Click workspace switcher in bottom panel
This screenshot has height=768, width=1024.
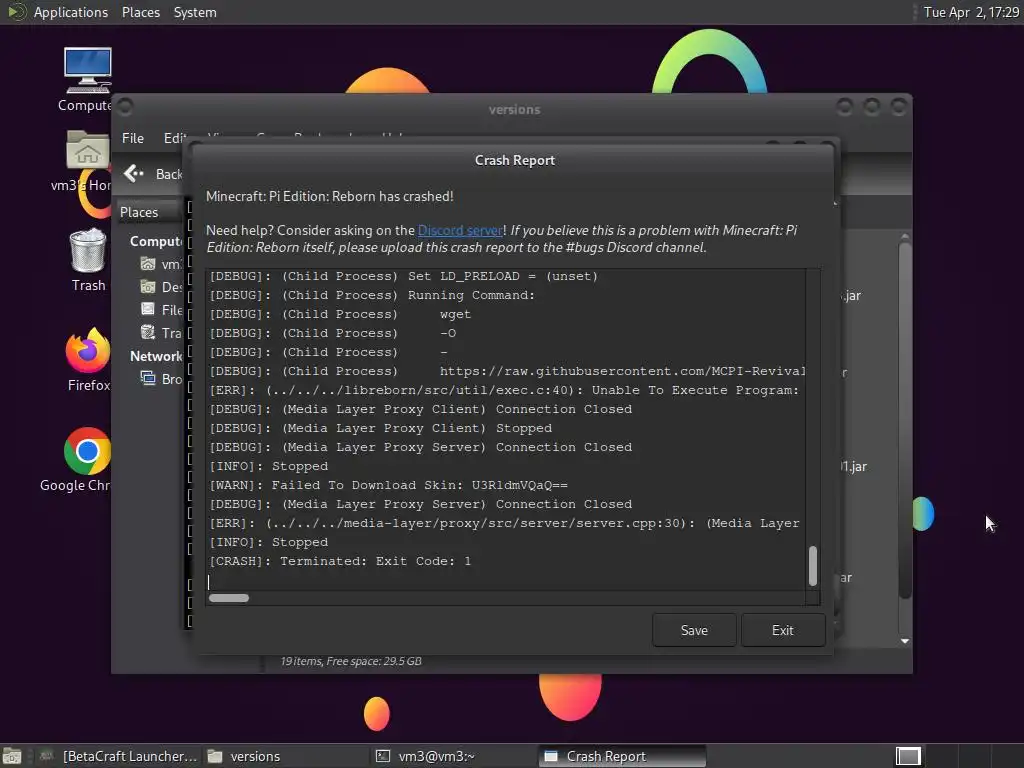click(x=908, y=756)
